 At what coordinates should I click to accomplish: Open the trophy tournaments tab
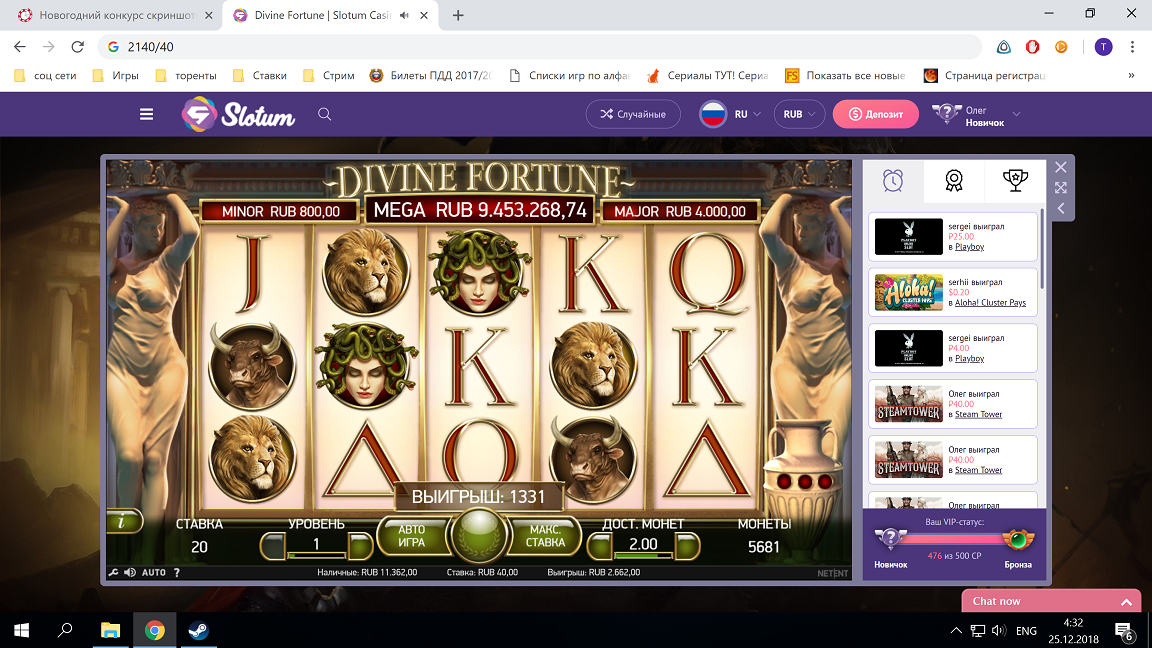[1015, 181]
